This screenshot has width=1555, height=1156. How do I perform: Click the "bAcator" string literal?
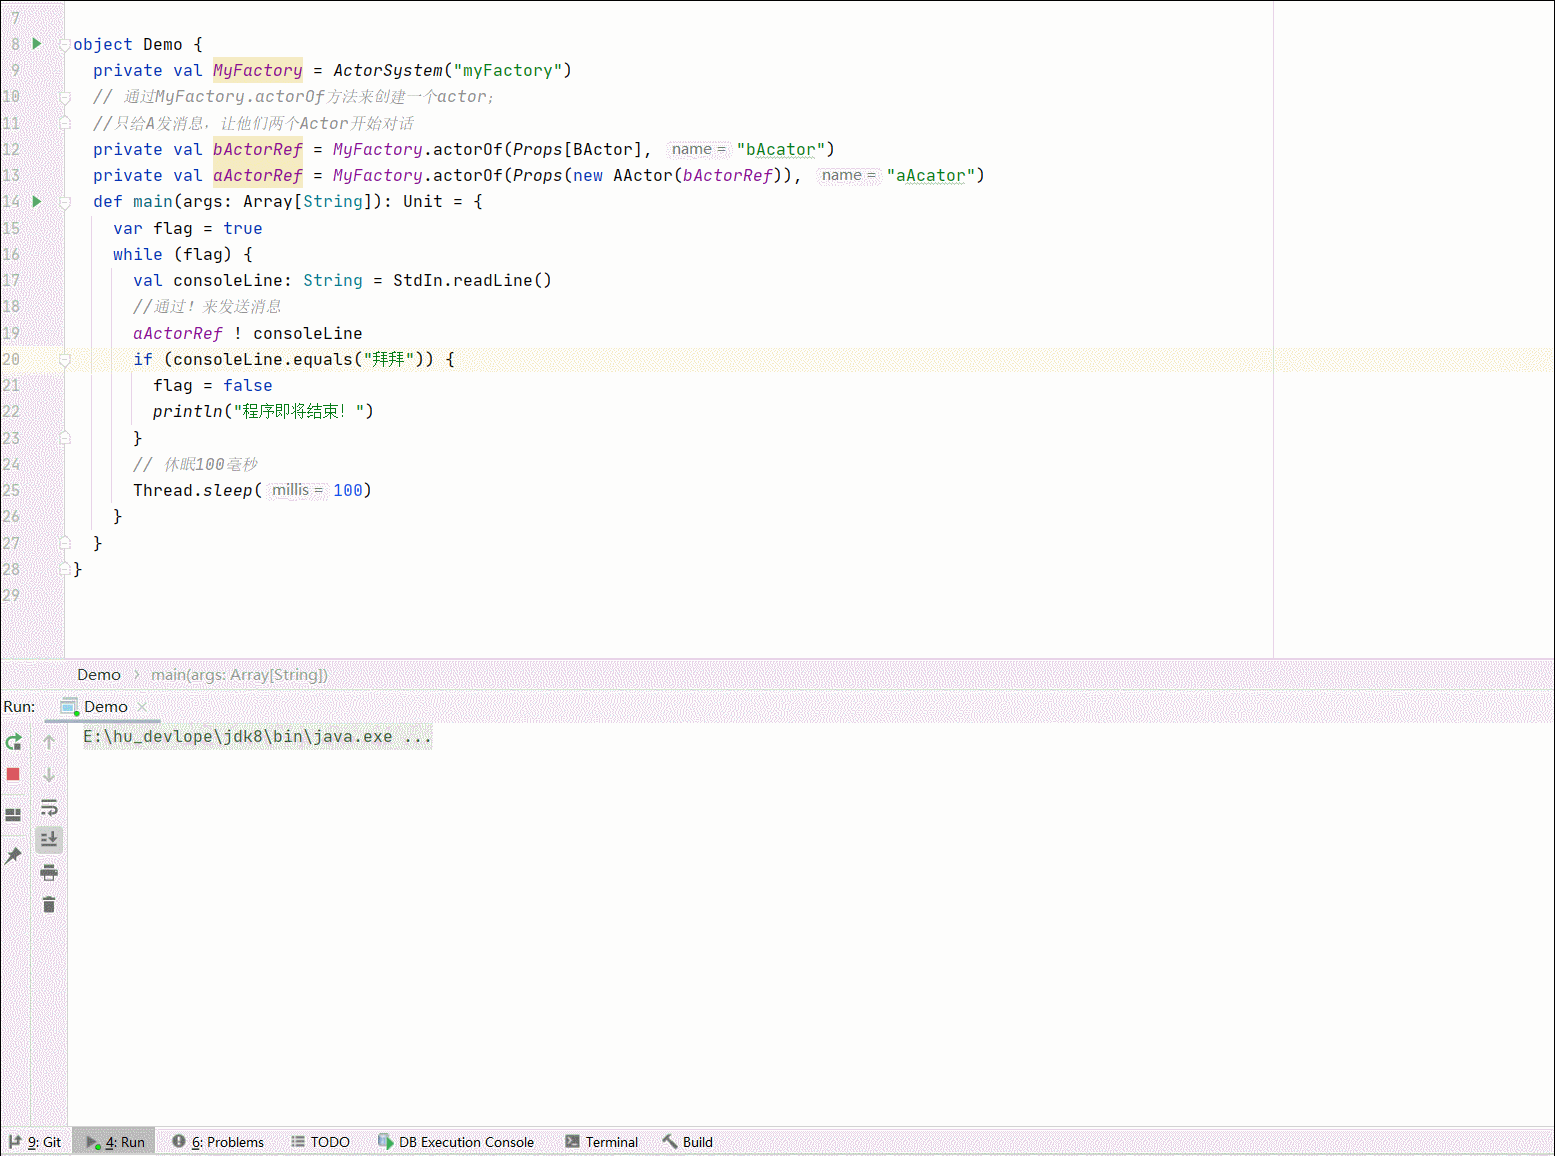(780, 149)
